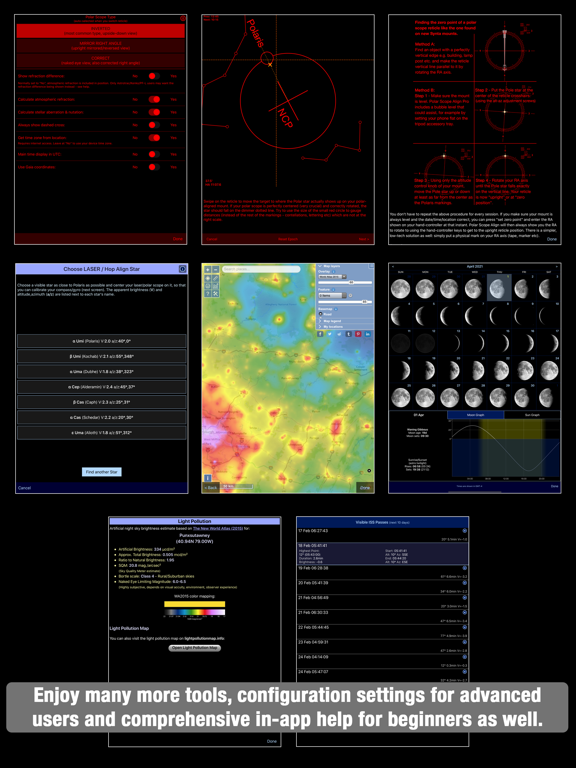This screenshot has height=768, width=576.
Task: Expand the 19 Feb 06:28:38 ISS pass
Action: [x=465, y=568]
